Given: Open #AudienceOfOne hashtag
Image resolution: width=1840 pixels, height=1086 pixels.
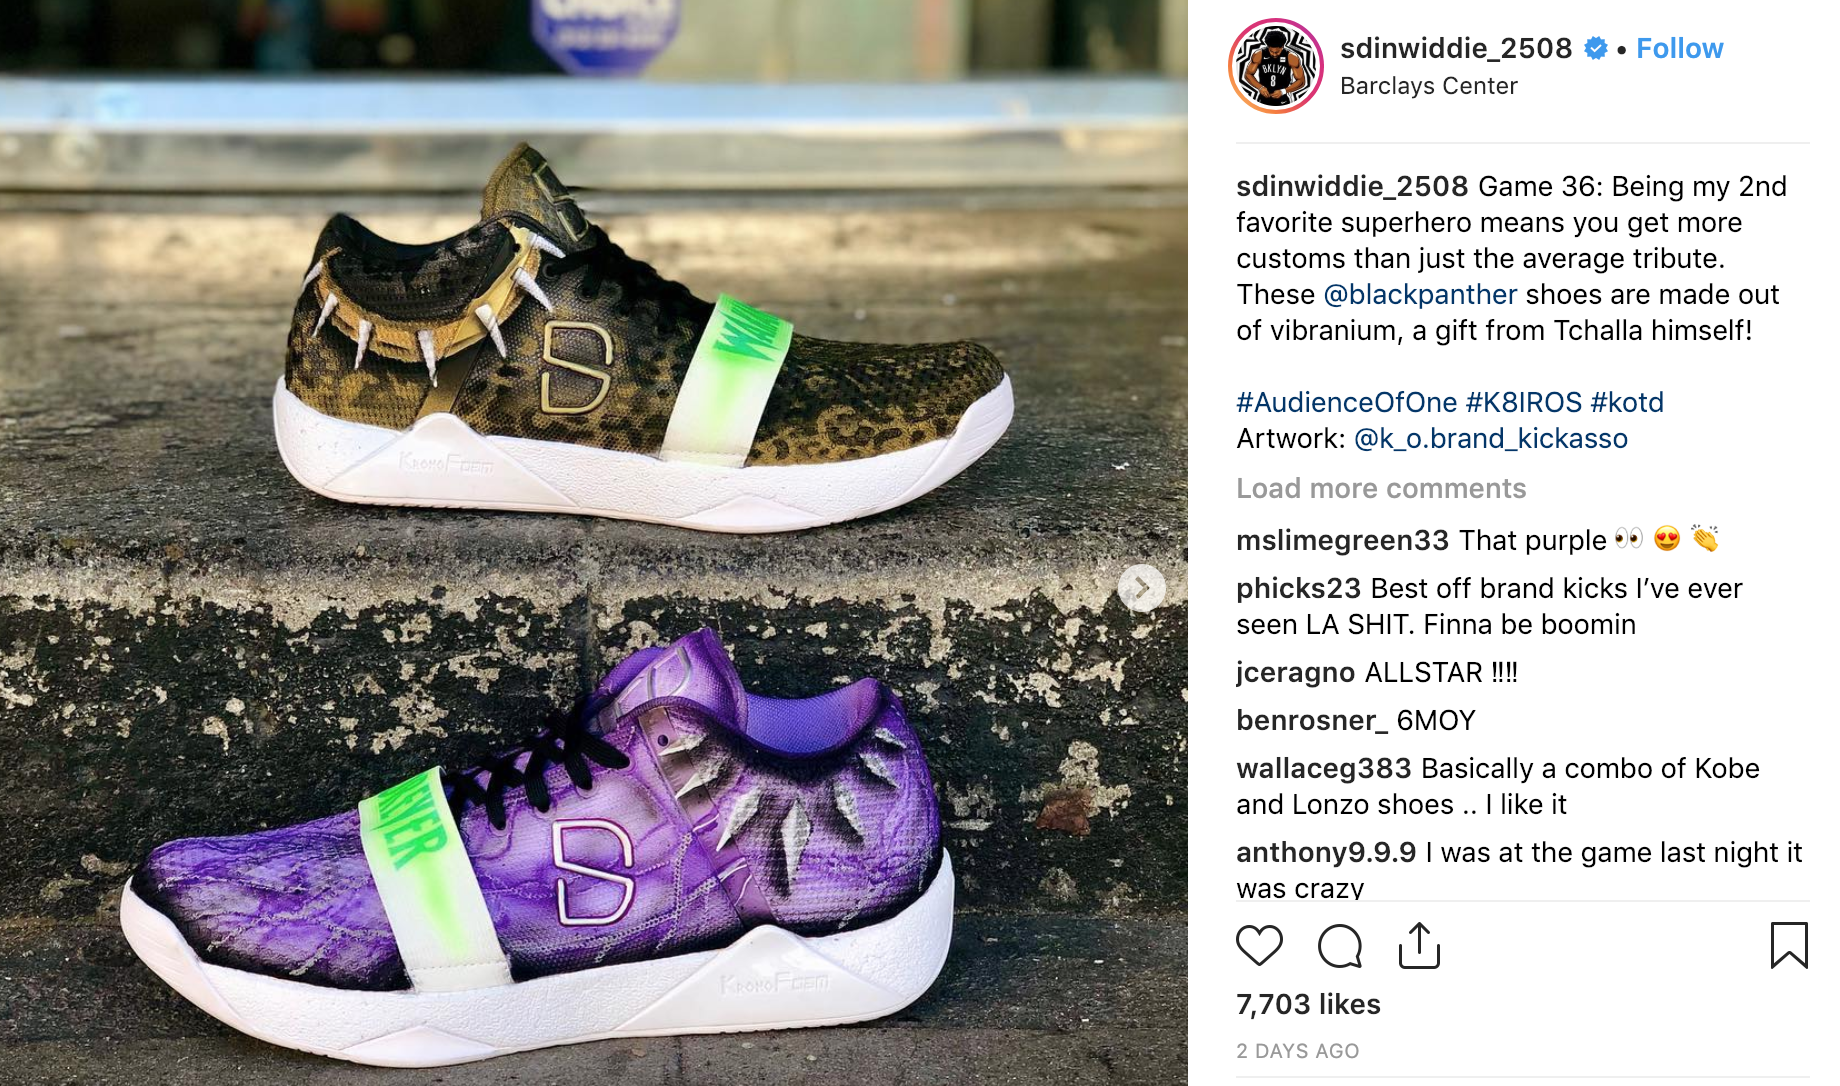Looking at the screenshot, I should point(1346,402).
